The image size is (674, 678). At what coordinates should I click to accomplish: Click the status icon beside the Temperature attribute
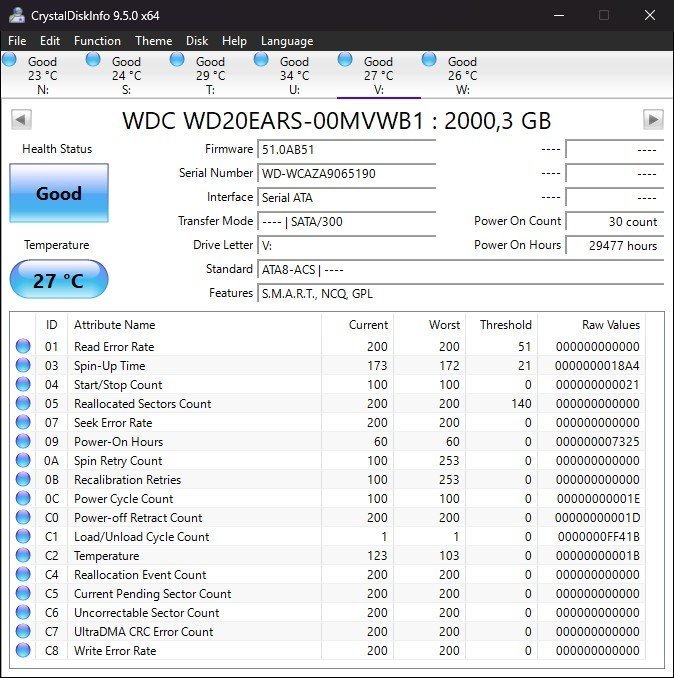[x=23, y=556]
